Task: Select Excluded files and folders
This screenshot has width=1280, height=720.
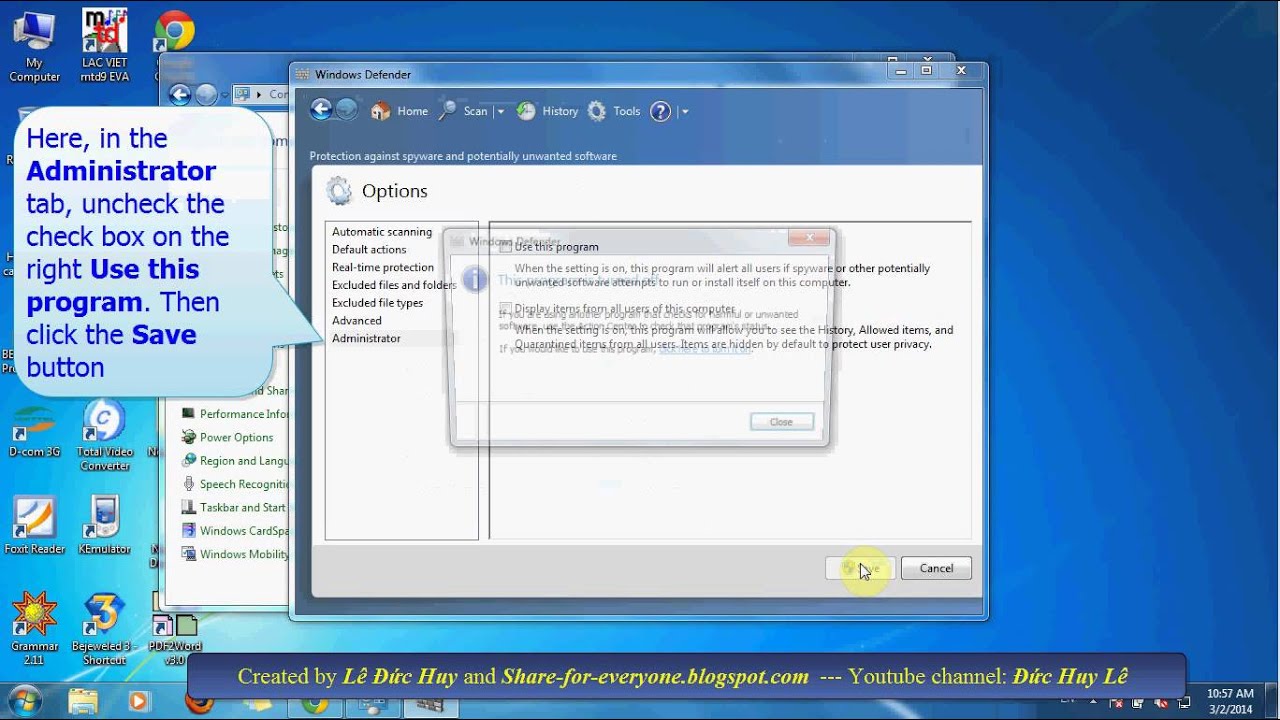Action: click(x=394, y=285)
